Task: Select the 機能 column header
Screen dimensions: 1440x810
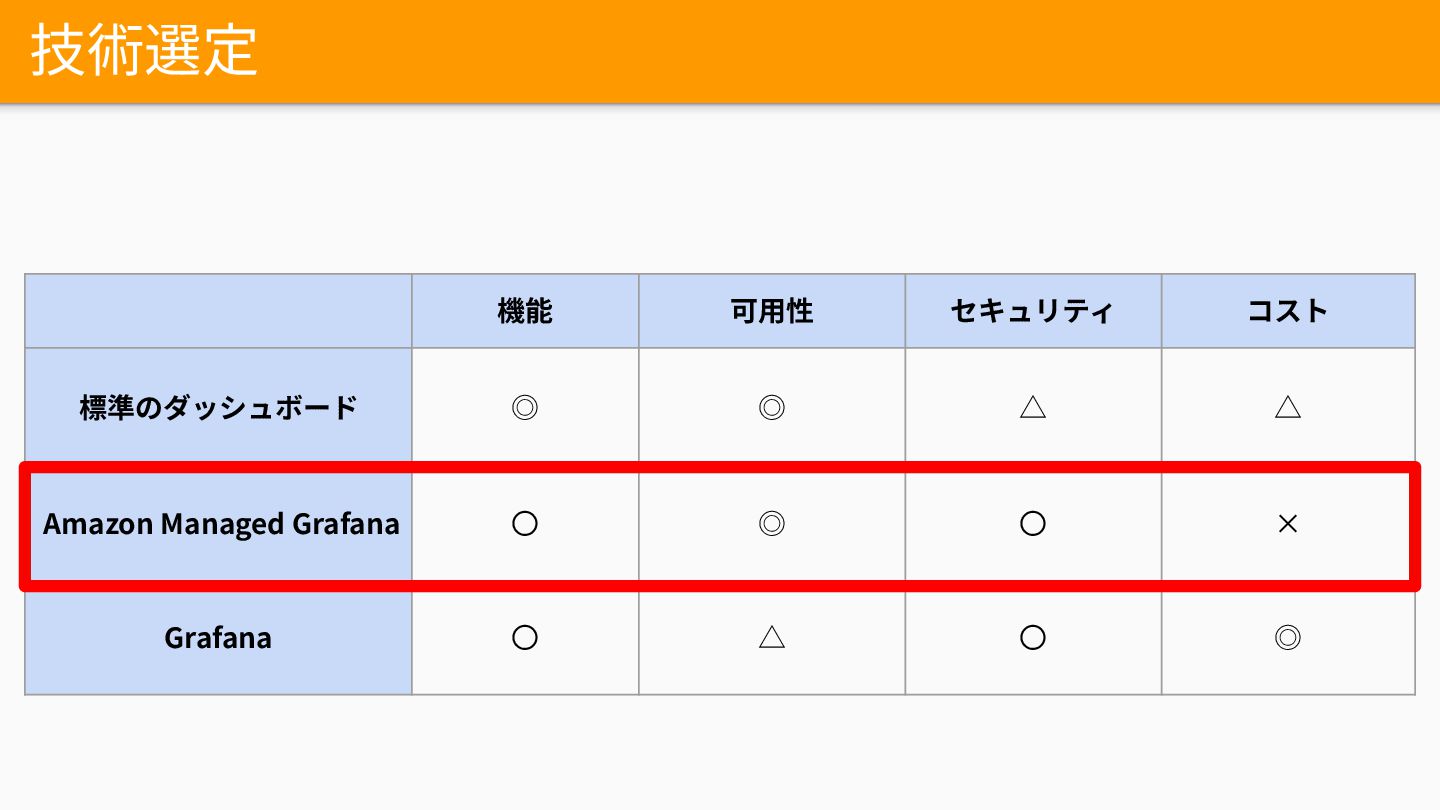Action: click(x=525, y=311)
